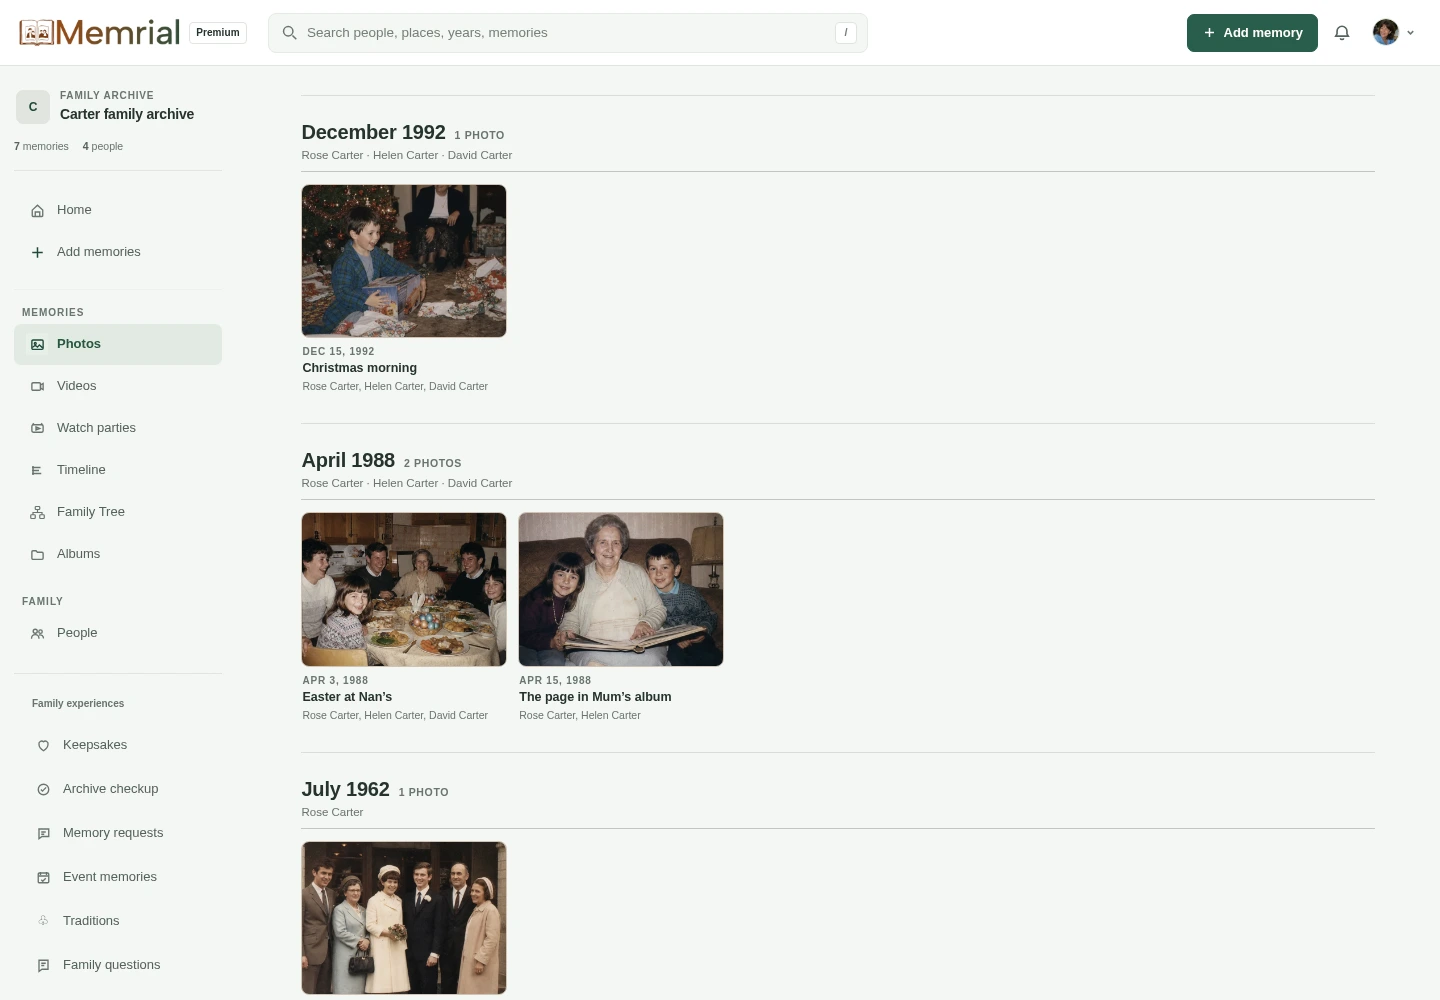Open Keepsakes experience
This screenshot has height=1000, width=1440.
pyautogui.click(x=118, y=745)
